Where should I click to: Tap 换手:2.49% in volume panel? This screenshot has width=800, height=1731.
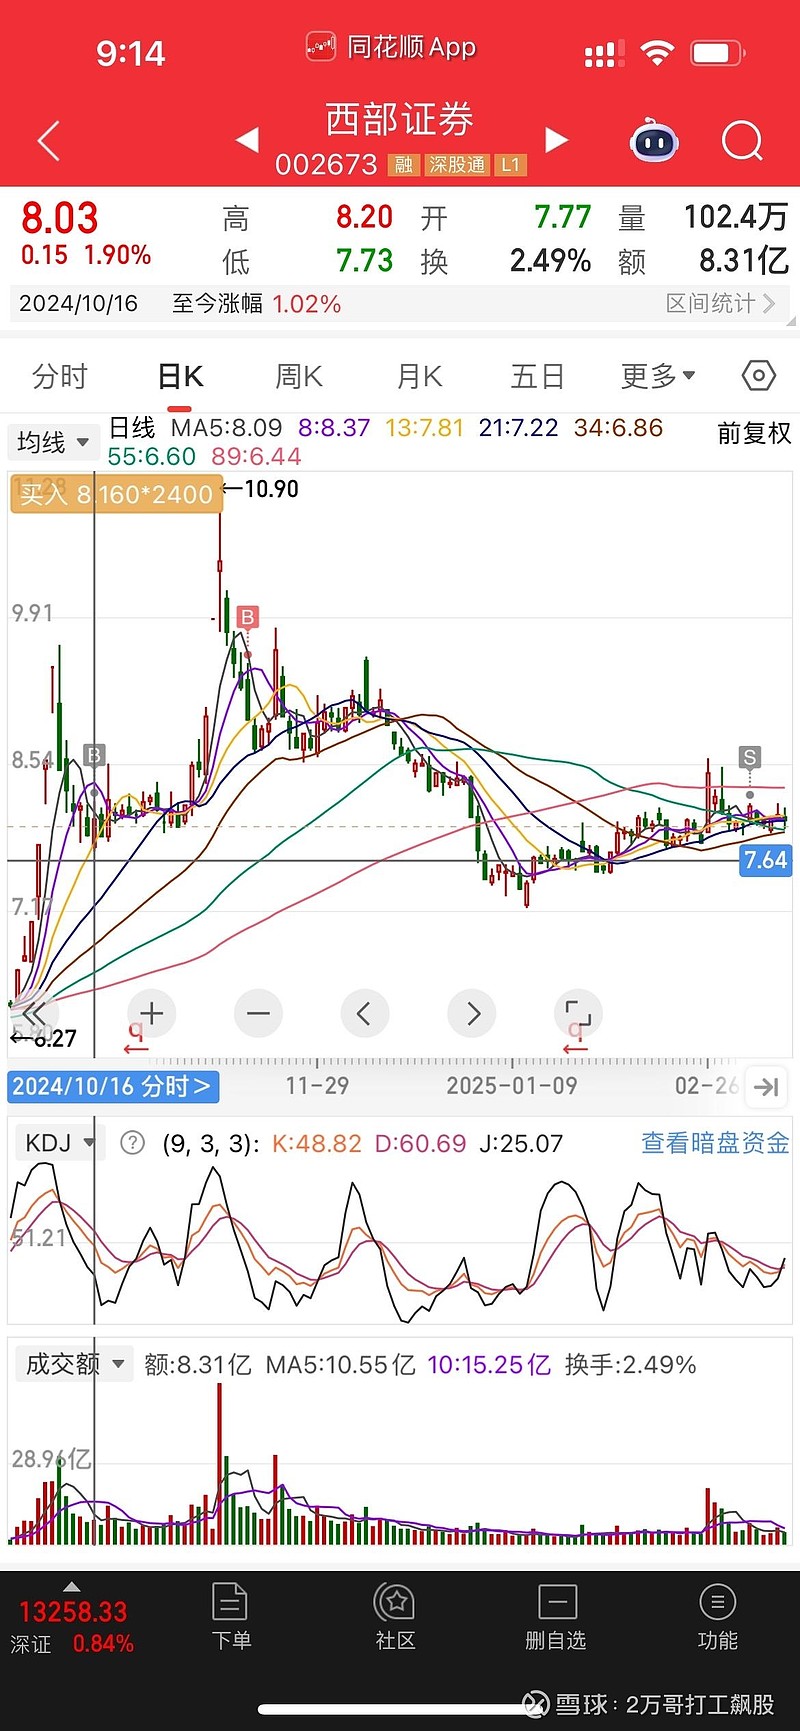630,1364
